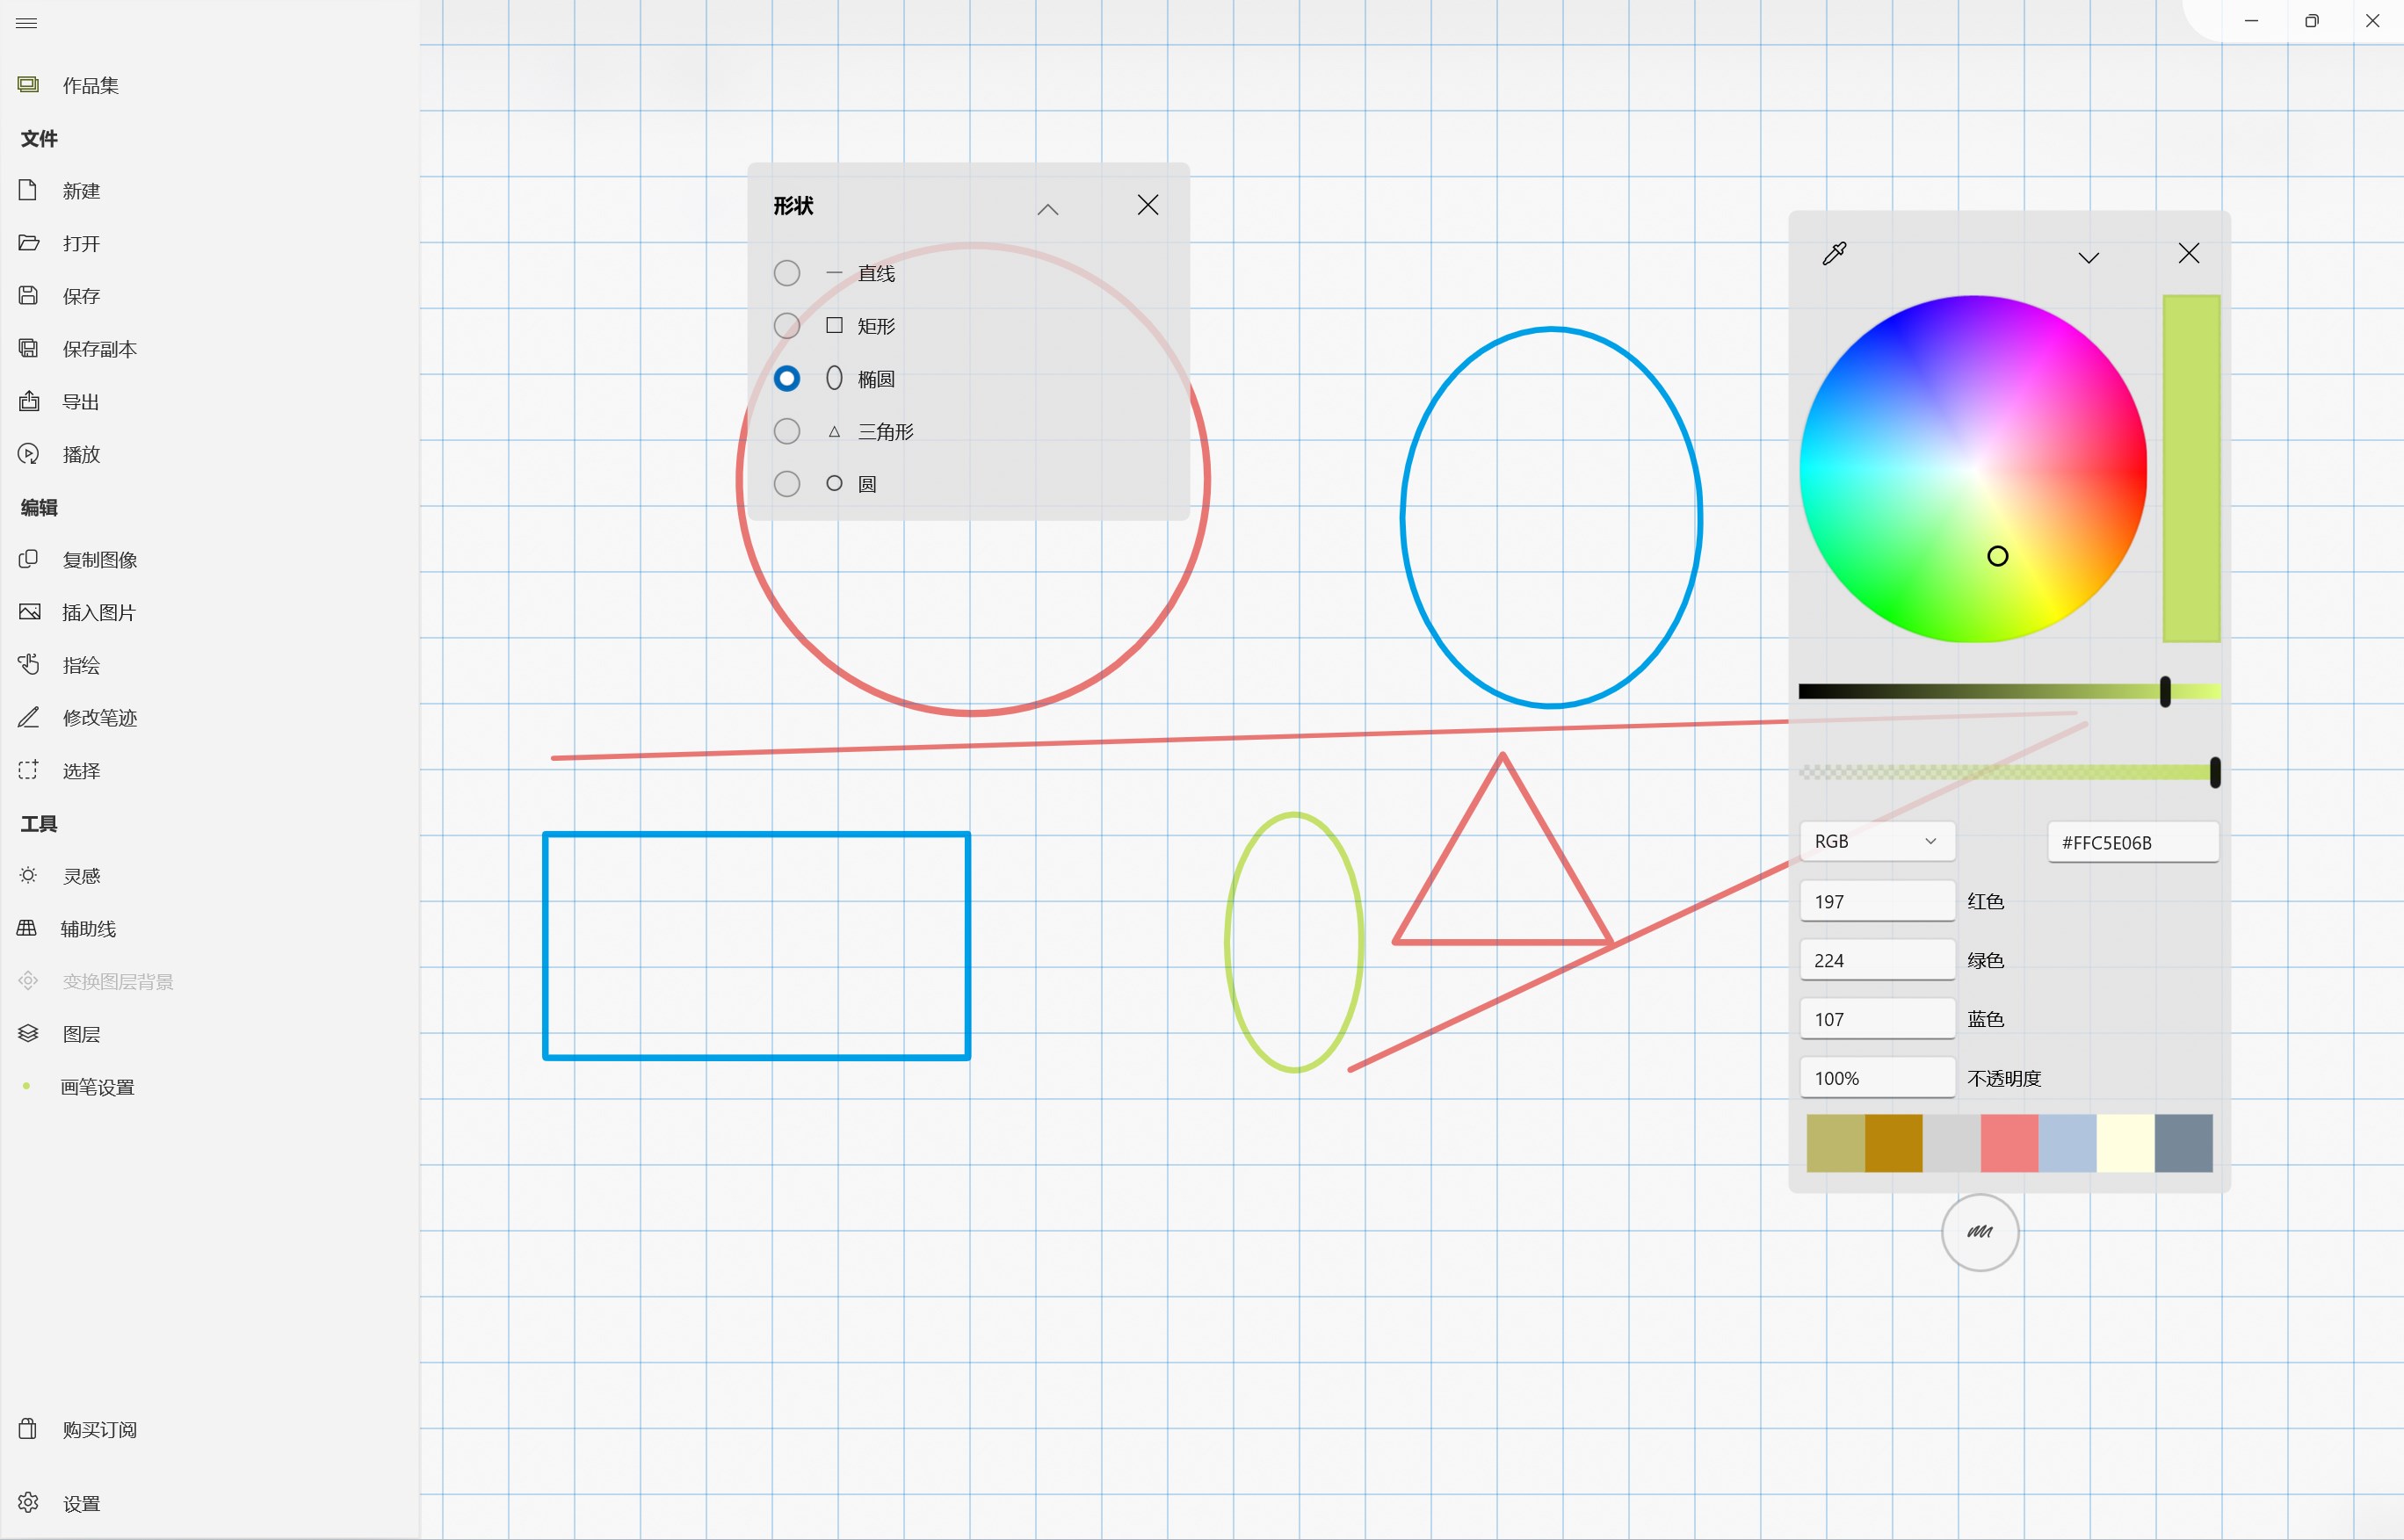
Task: Click the 蓝色 blue value field 107
Action: (1877, 1019)
